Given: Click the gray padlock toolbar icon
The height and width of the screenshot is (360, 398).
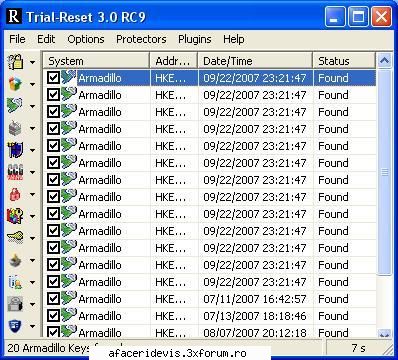Looking at the screenshot, I should [x=15, y=304].
